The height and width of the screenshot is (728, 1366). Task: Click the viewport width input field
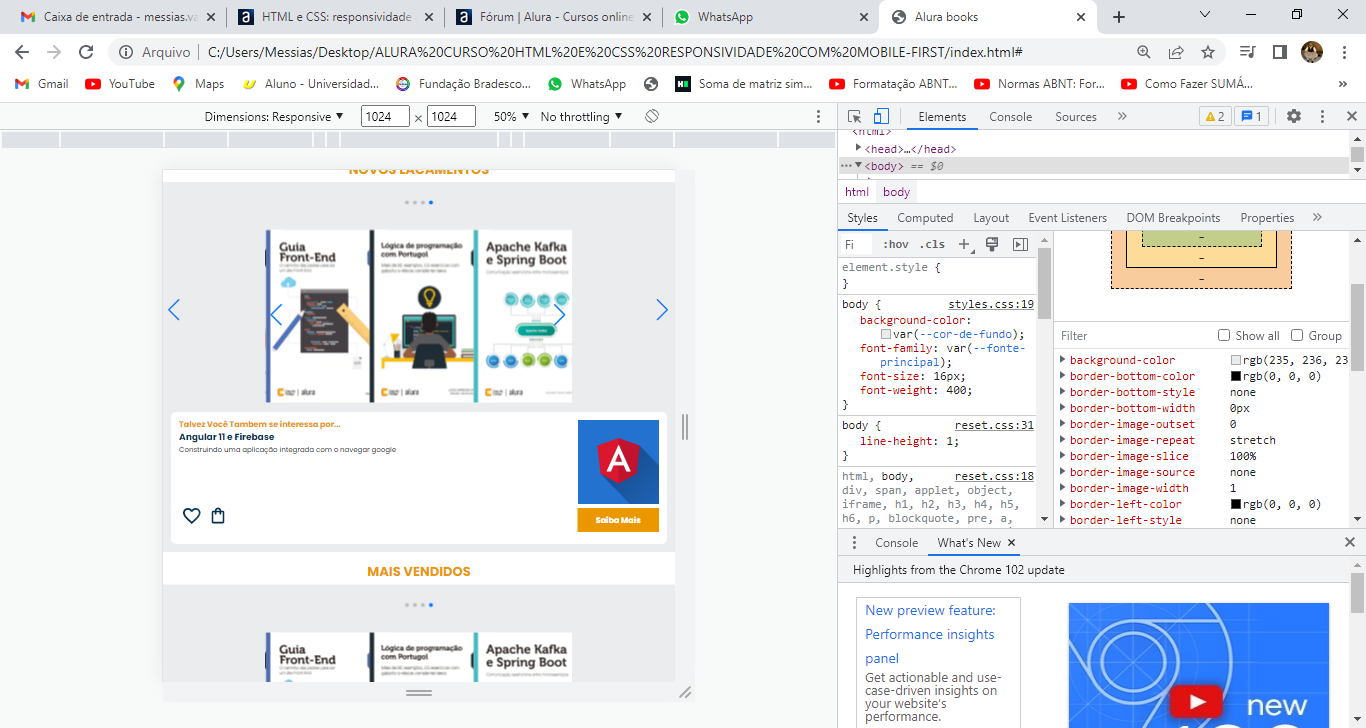click(385, 117)
